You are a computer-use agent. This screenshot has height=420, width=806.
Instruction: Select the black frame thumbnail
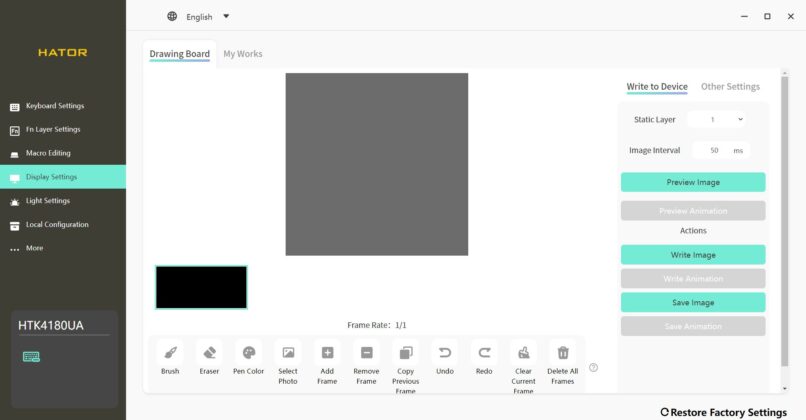coord(202,287)
